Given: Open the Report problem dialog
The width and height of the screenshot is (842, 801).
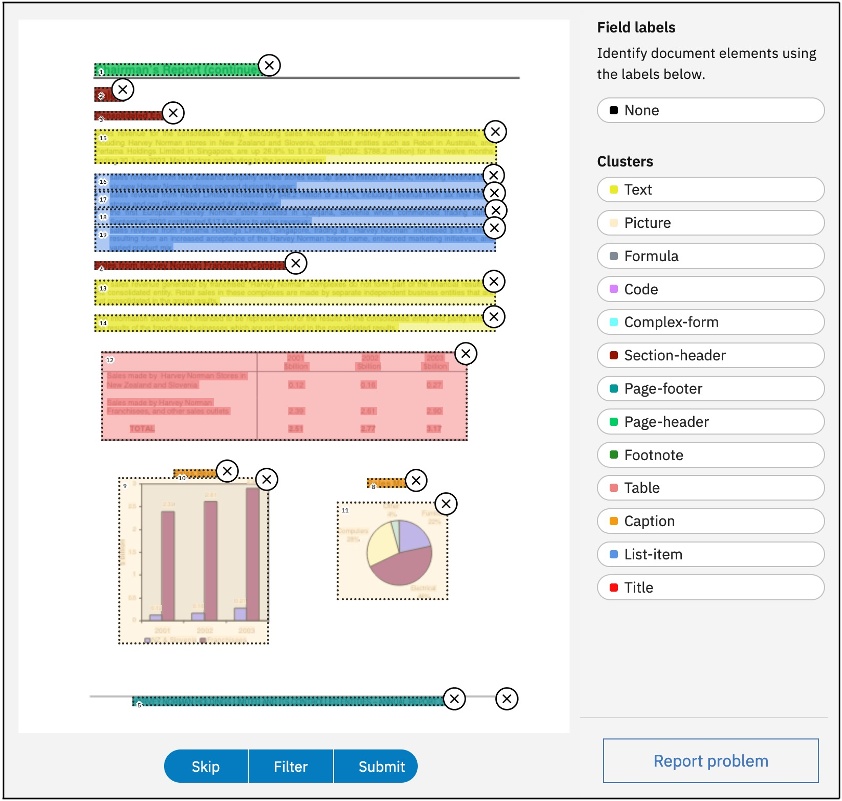Looking at the screenshot, I should point(710,760).
